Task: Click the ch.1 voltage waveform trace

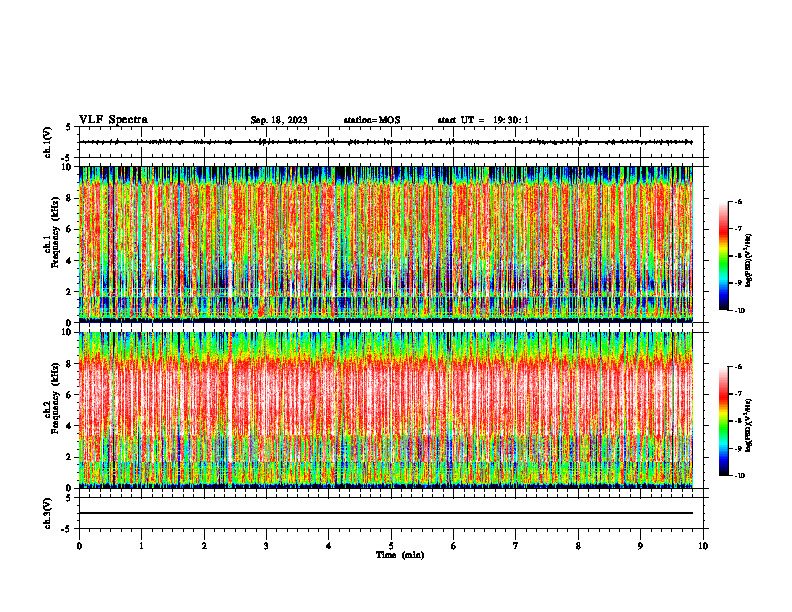Action: tap(386, 142)
